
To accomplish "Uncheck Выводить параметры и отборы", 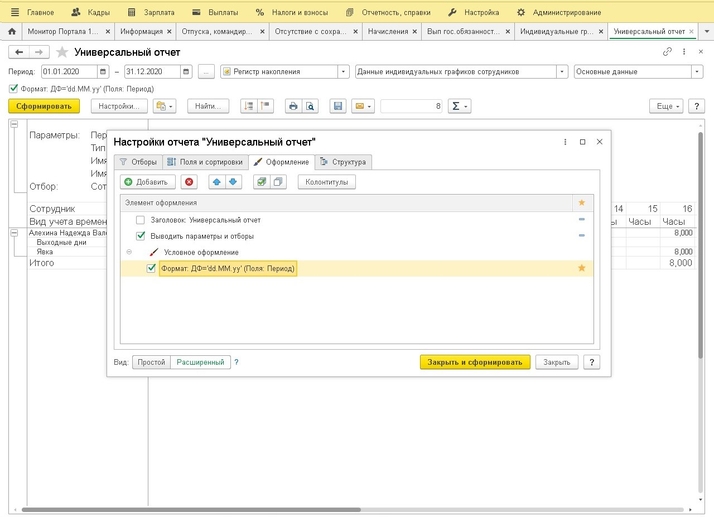I will (141, 235).
